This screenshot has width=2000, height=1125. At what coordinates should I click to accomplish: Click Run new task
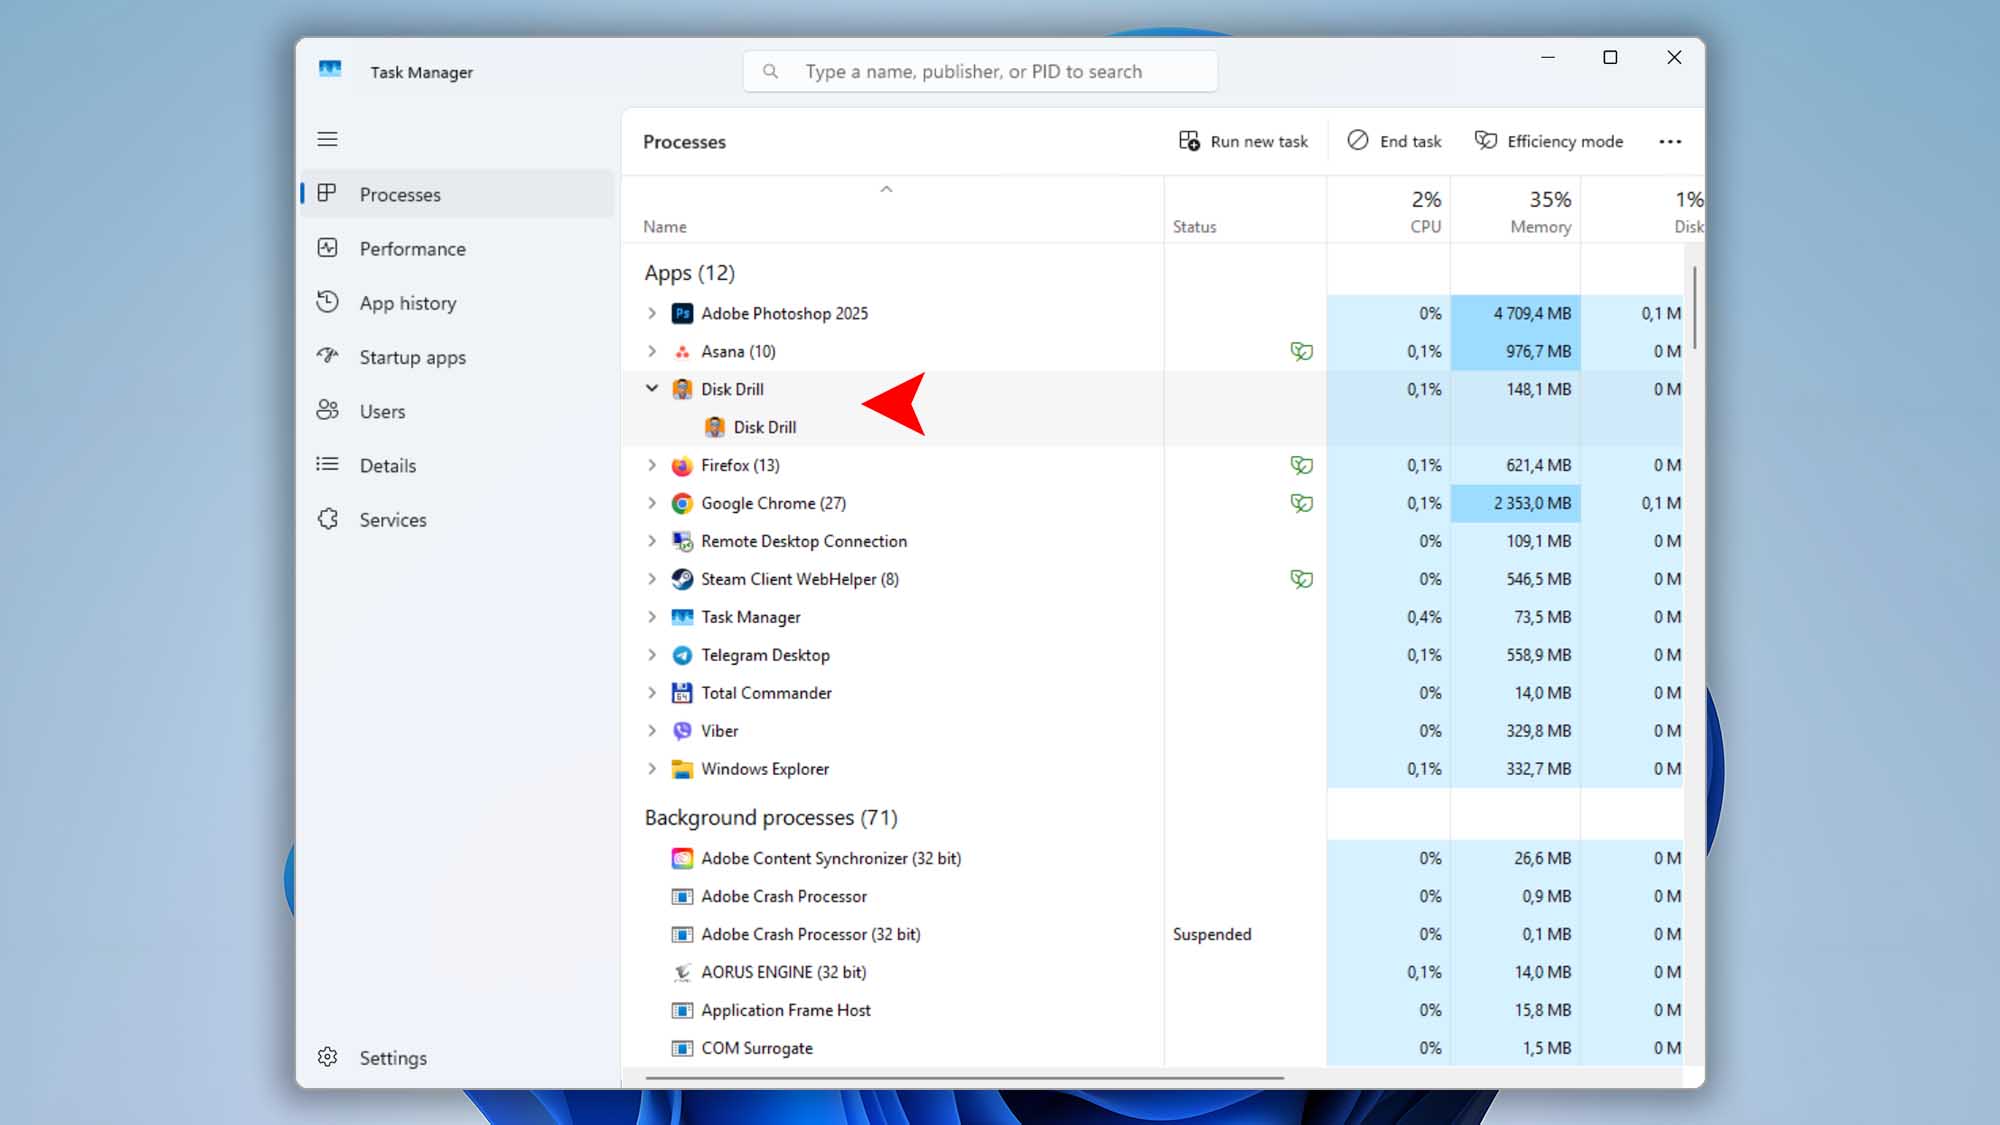[x=1243, y=141]
